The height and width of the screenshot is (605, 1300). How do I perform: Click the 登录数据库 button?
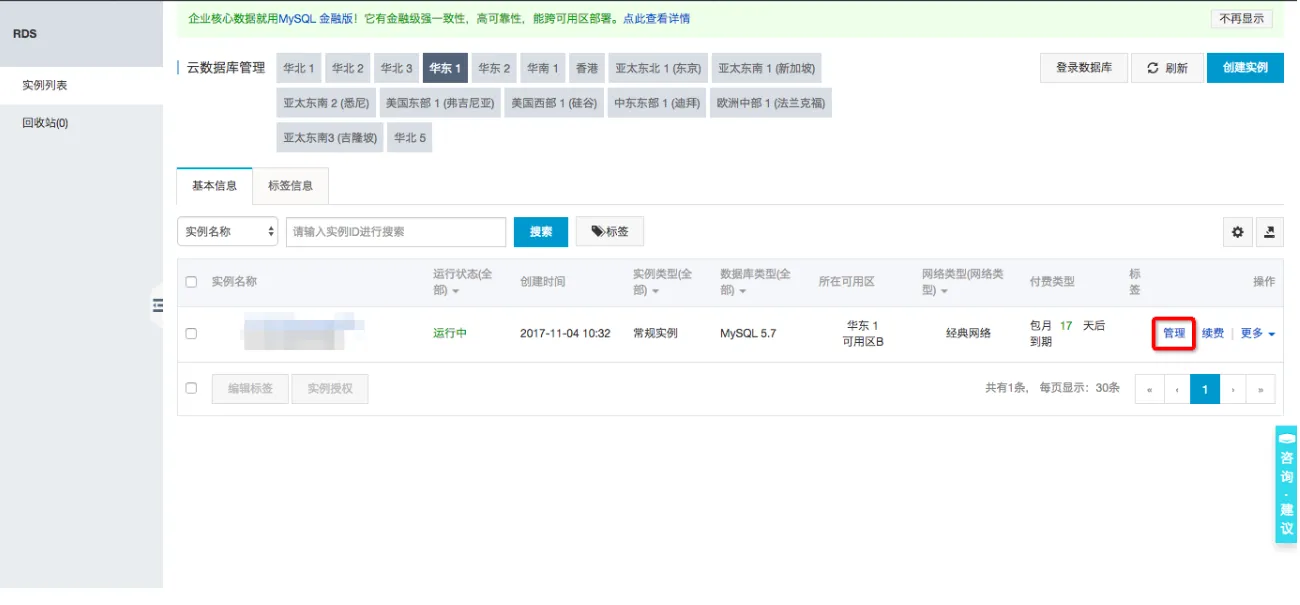(1084, 68)
